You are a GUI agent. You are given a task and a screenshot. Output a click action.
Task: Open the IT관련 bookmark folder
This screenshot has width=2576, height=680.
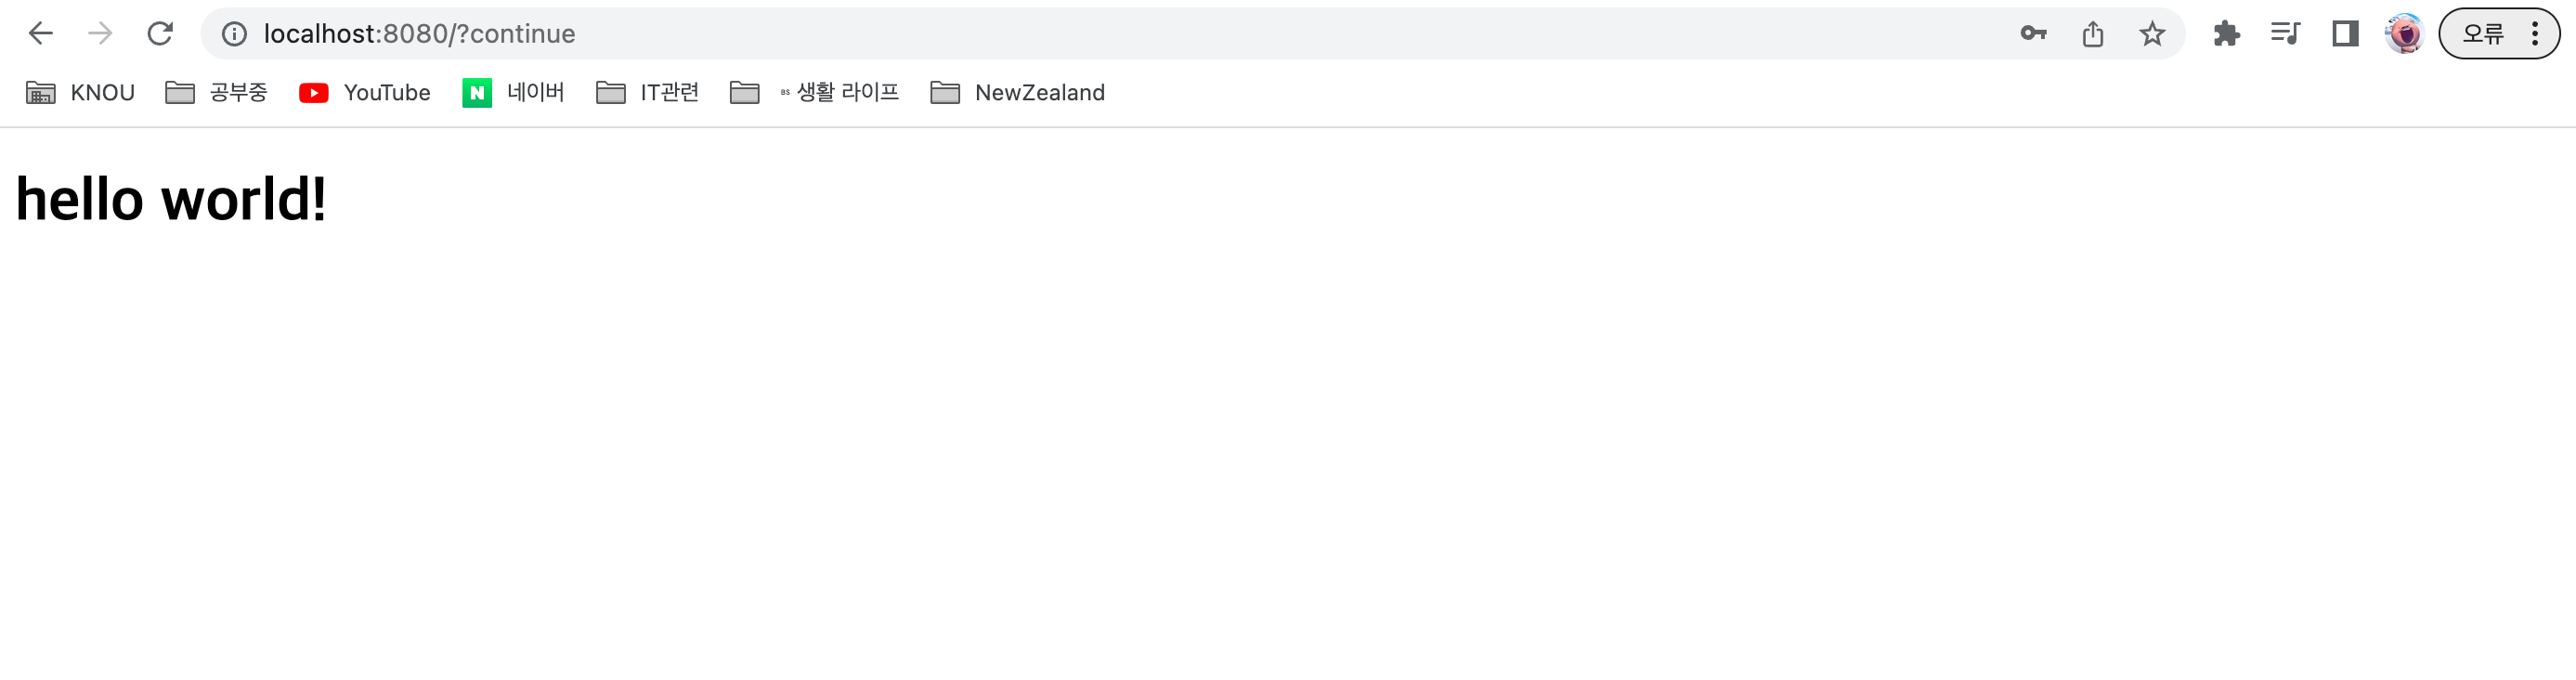[x=648, y=93]
